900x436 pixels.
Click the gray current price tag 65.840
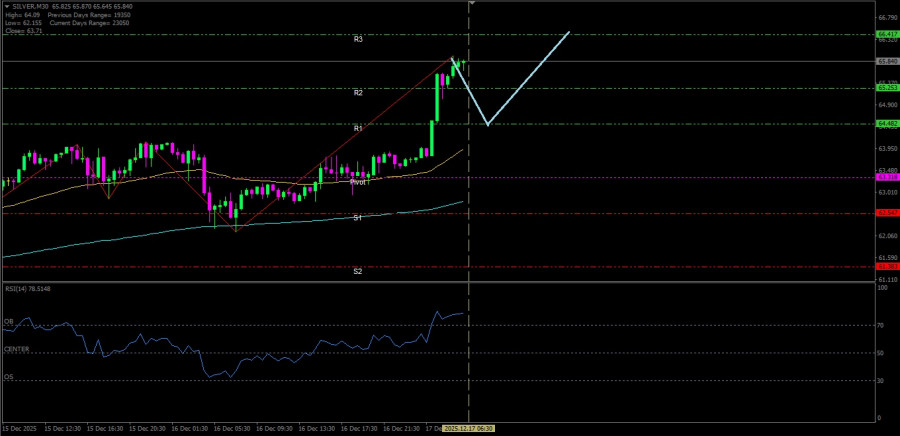tap(887, 61)
